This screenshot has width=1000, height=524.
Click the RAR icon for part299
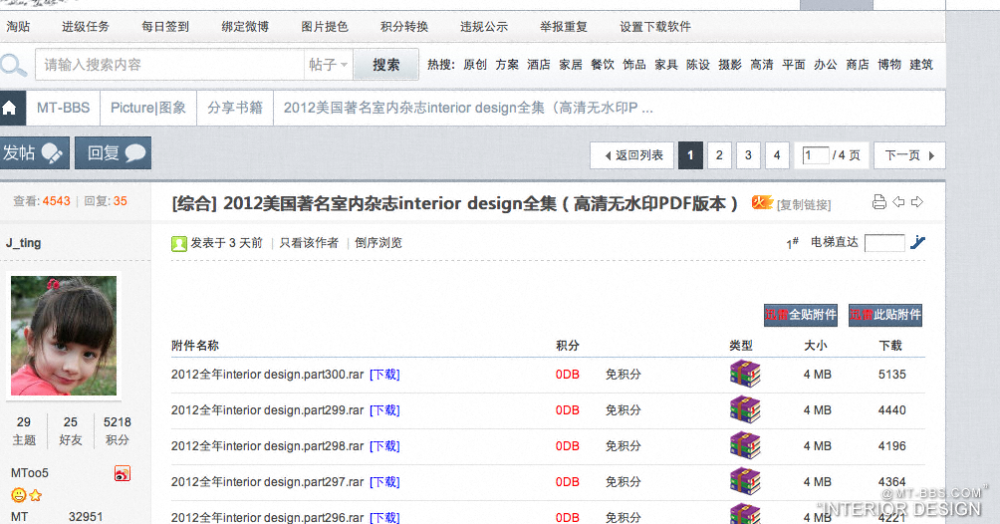746,410
